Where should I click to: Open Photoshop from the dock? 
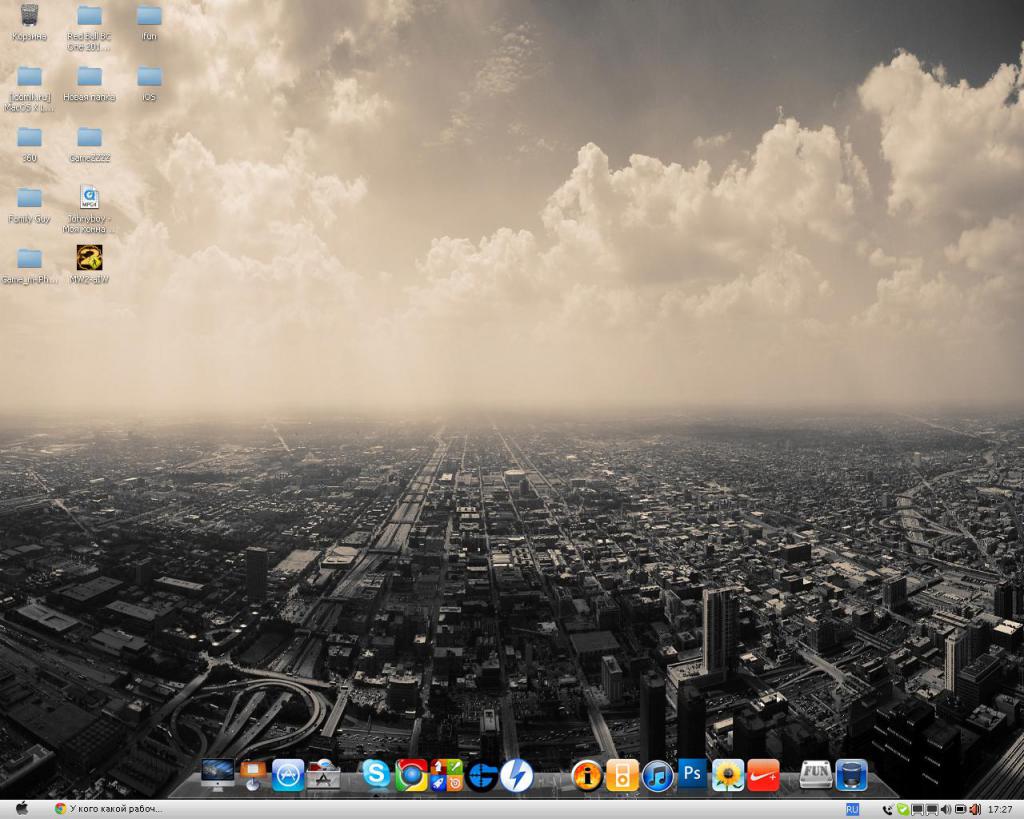click(x=692, y=774)
